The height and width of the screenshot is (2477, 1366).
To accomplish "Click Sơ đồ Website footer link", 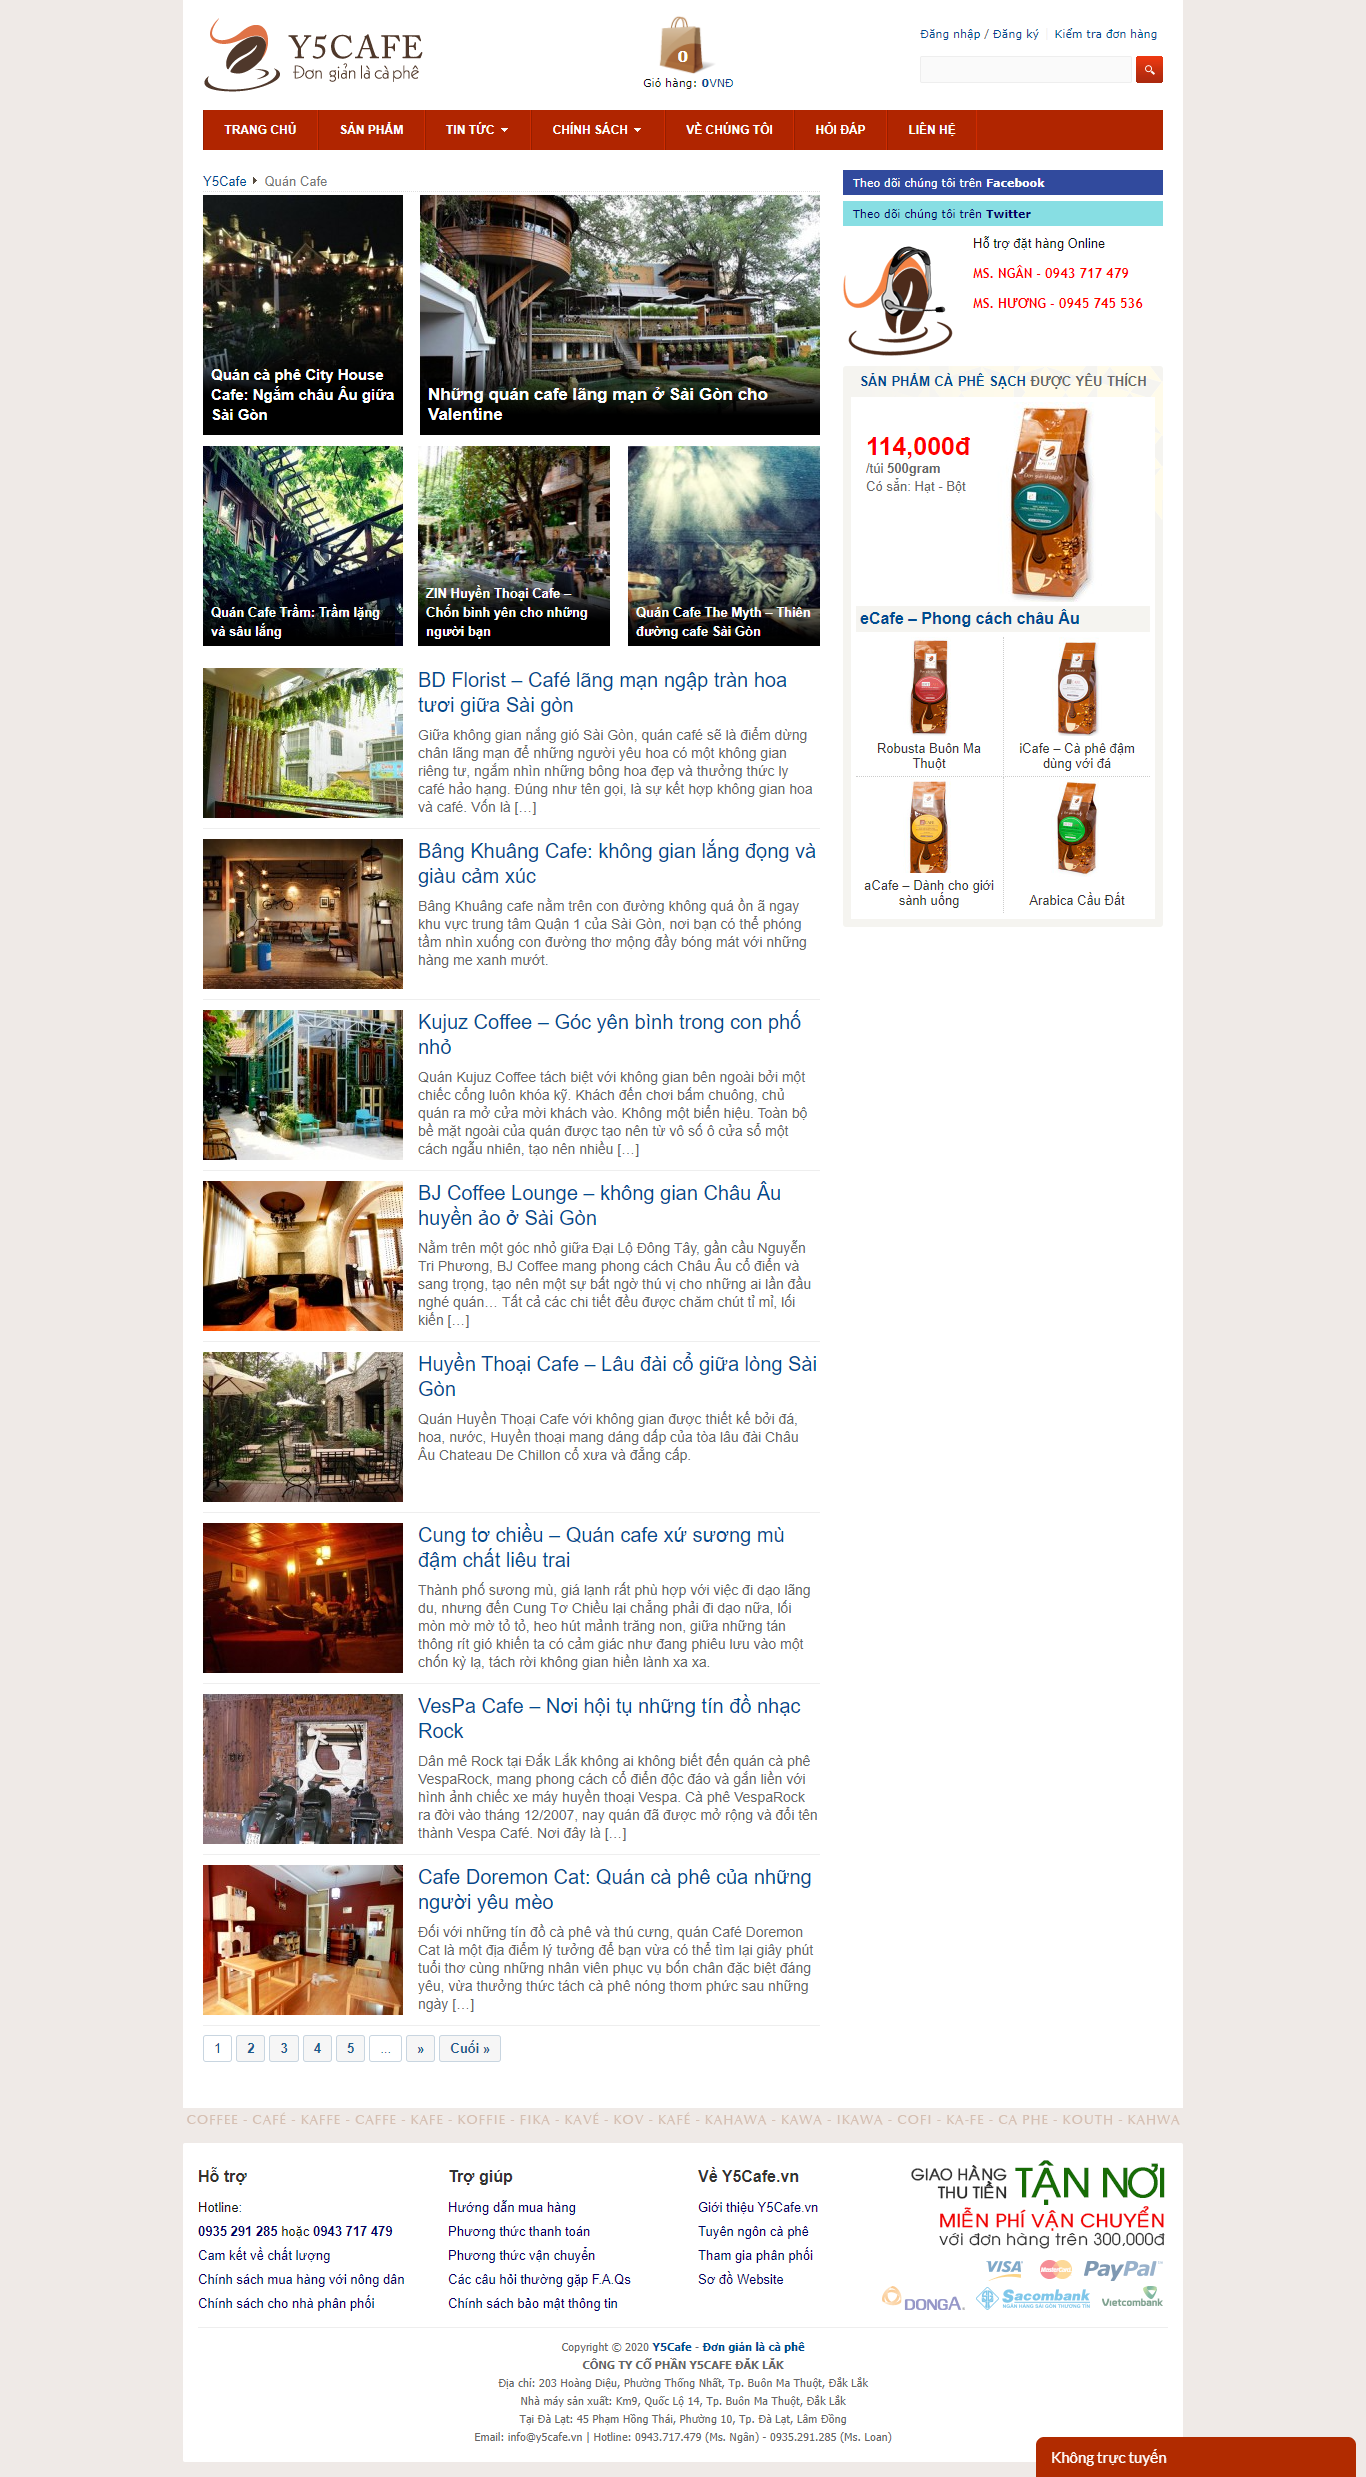I will pyautogui.click(x=741, y=2279).
